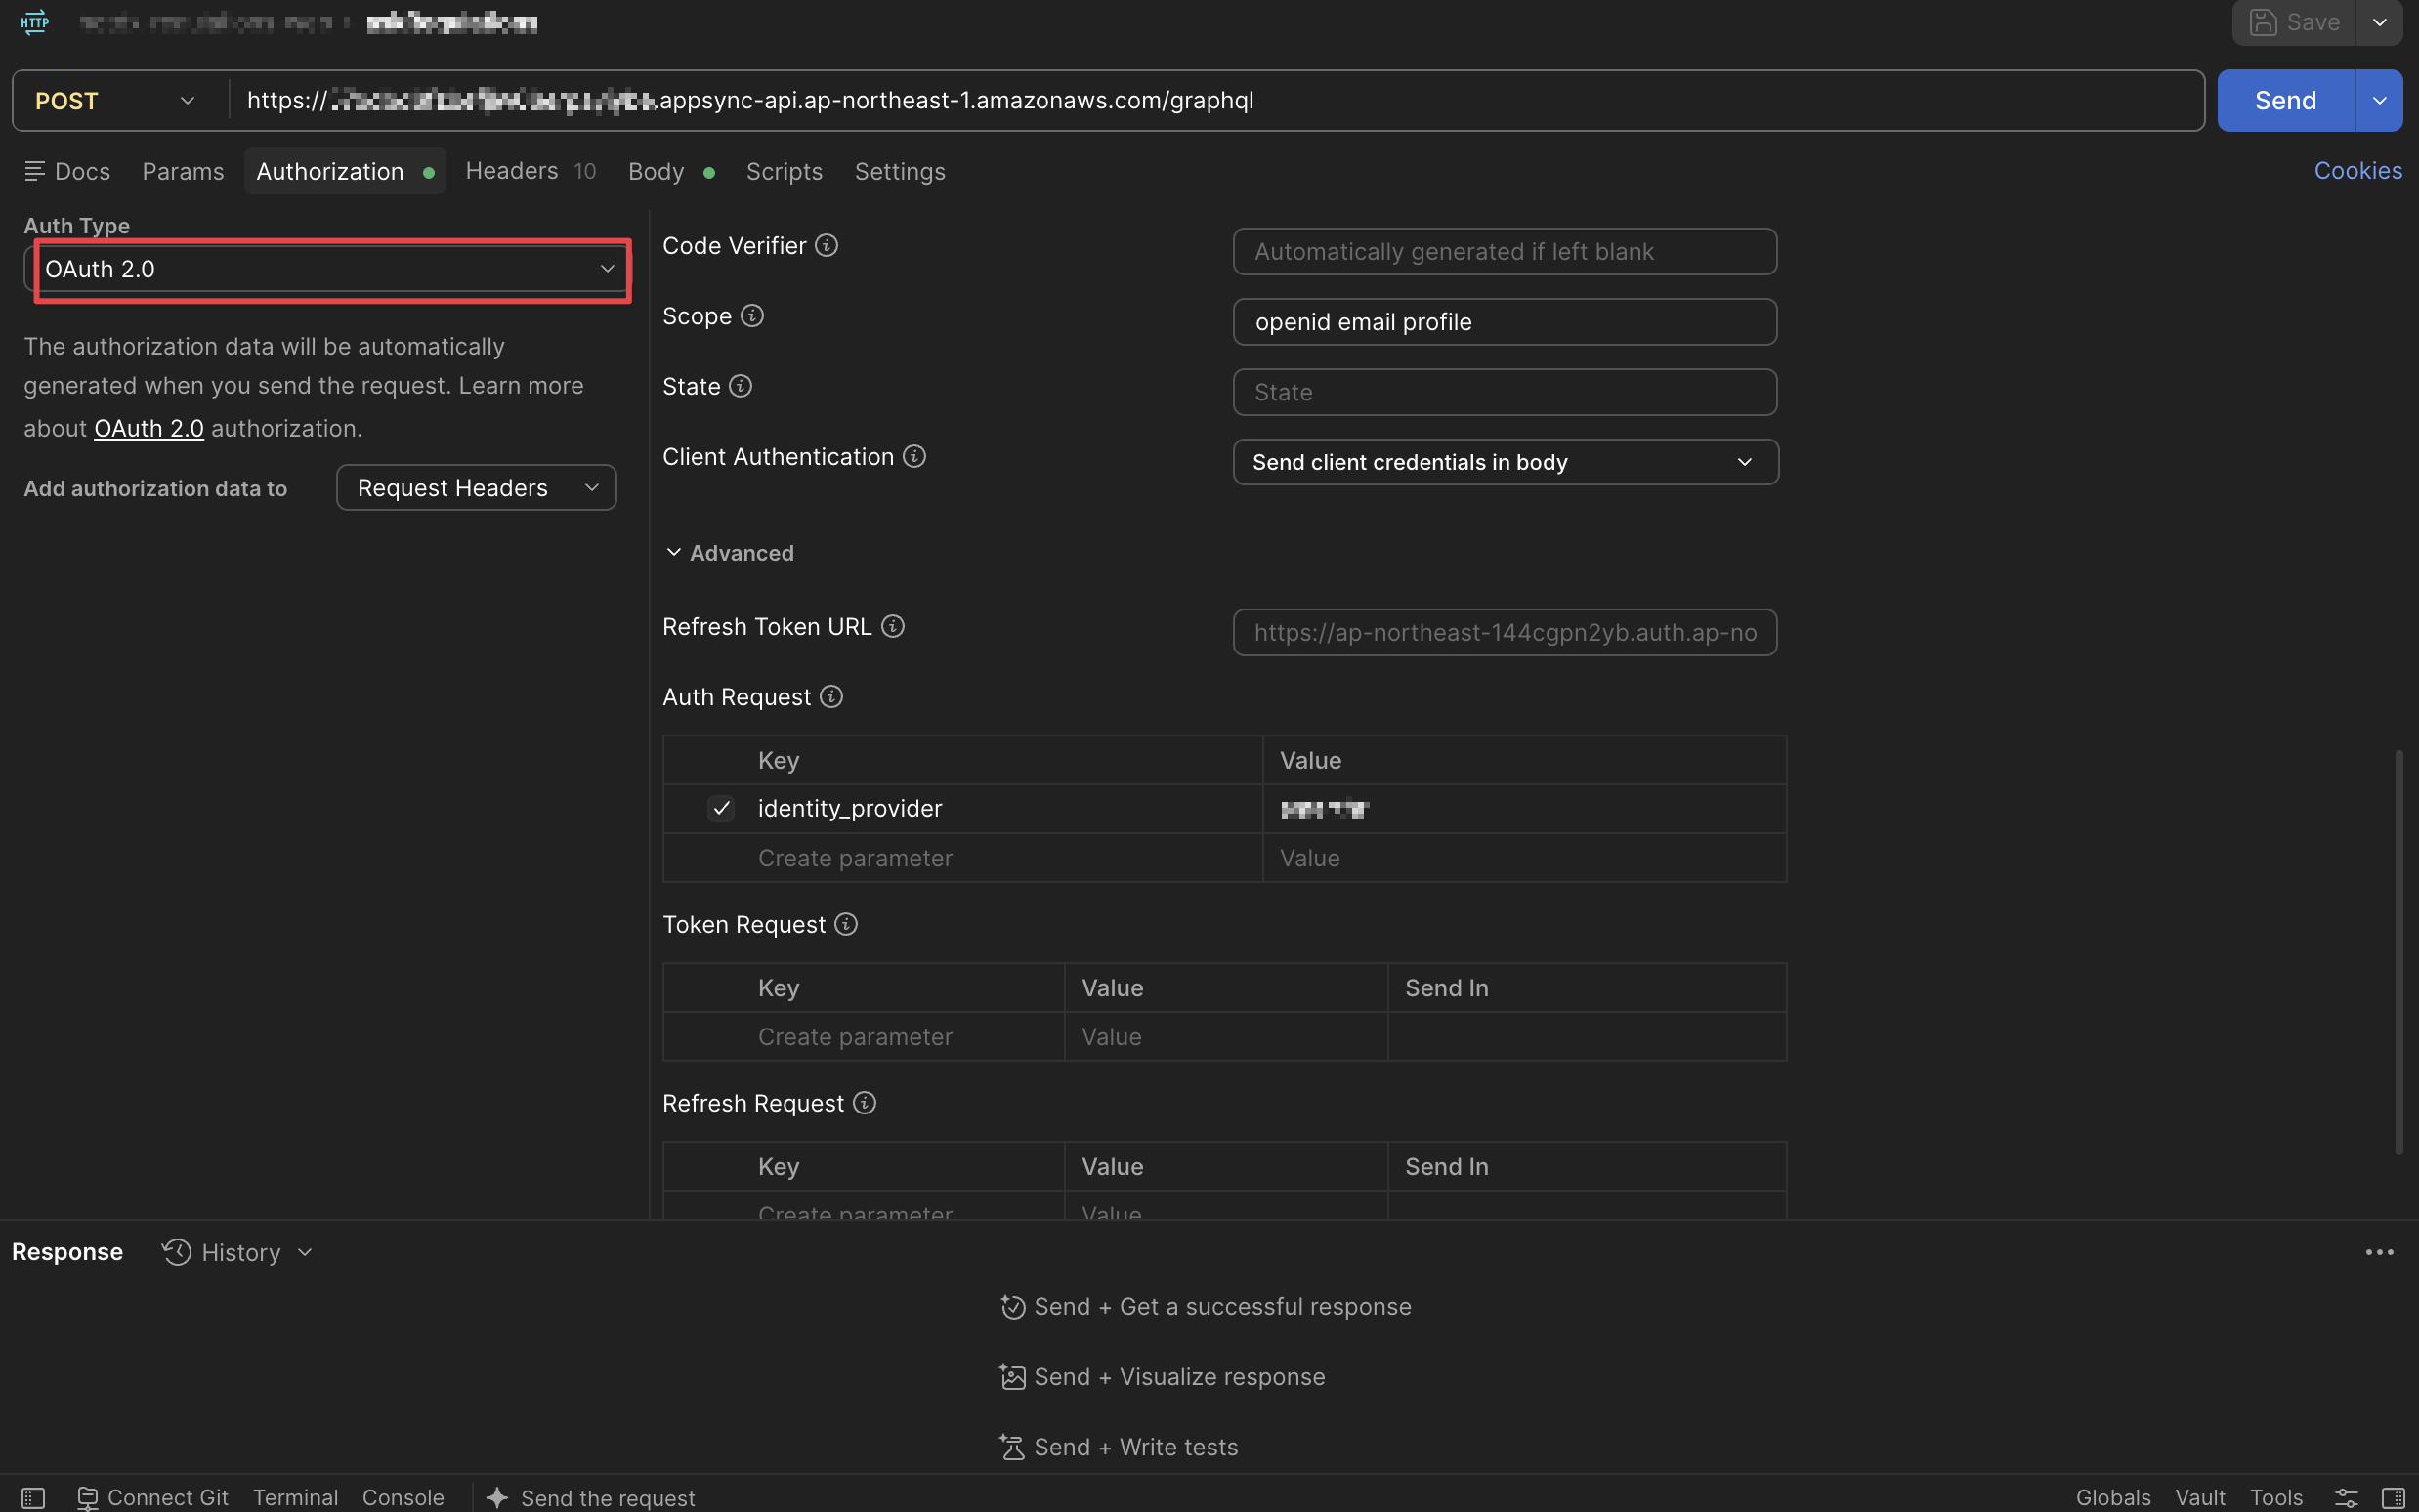Open the three-dot response options menu

tap(2379, 1252)
